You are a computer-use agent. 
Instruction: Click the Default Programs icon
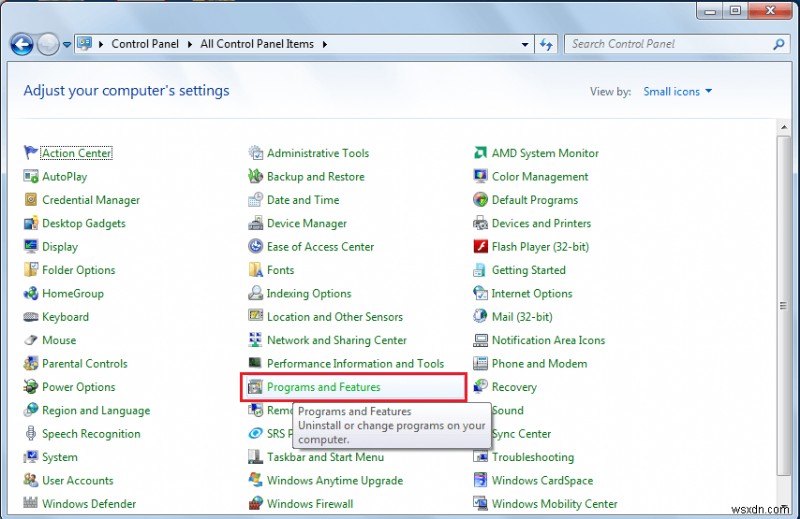(481, 200)
